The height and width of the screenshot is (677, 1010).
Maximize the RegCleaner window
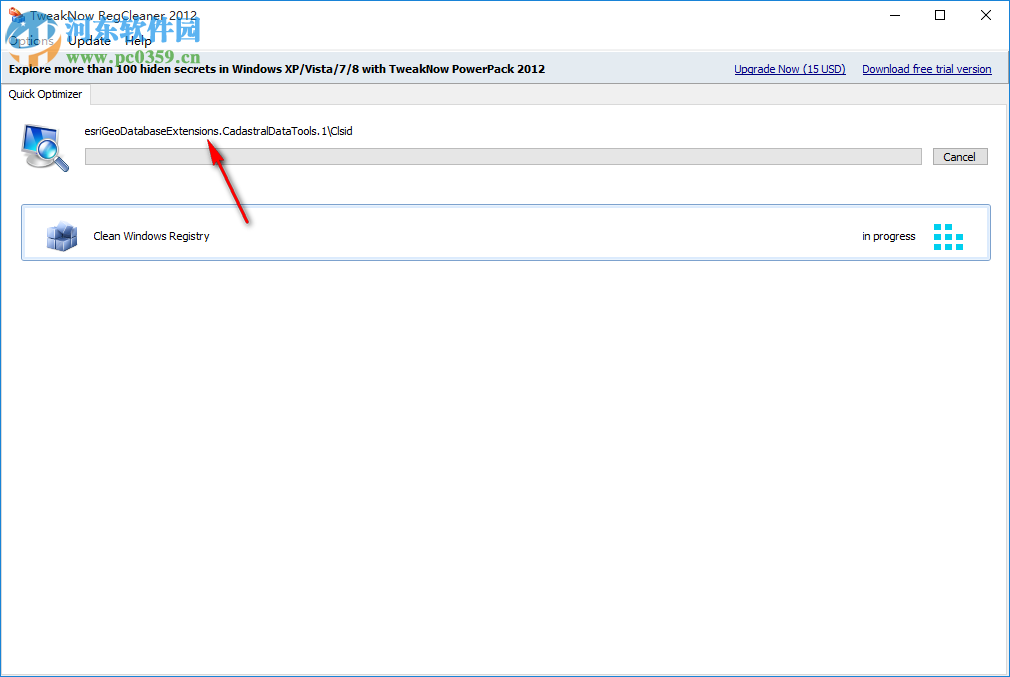pyautogui.click(x=940, y=15)
